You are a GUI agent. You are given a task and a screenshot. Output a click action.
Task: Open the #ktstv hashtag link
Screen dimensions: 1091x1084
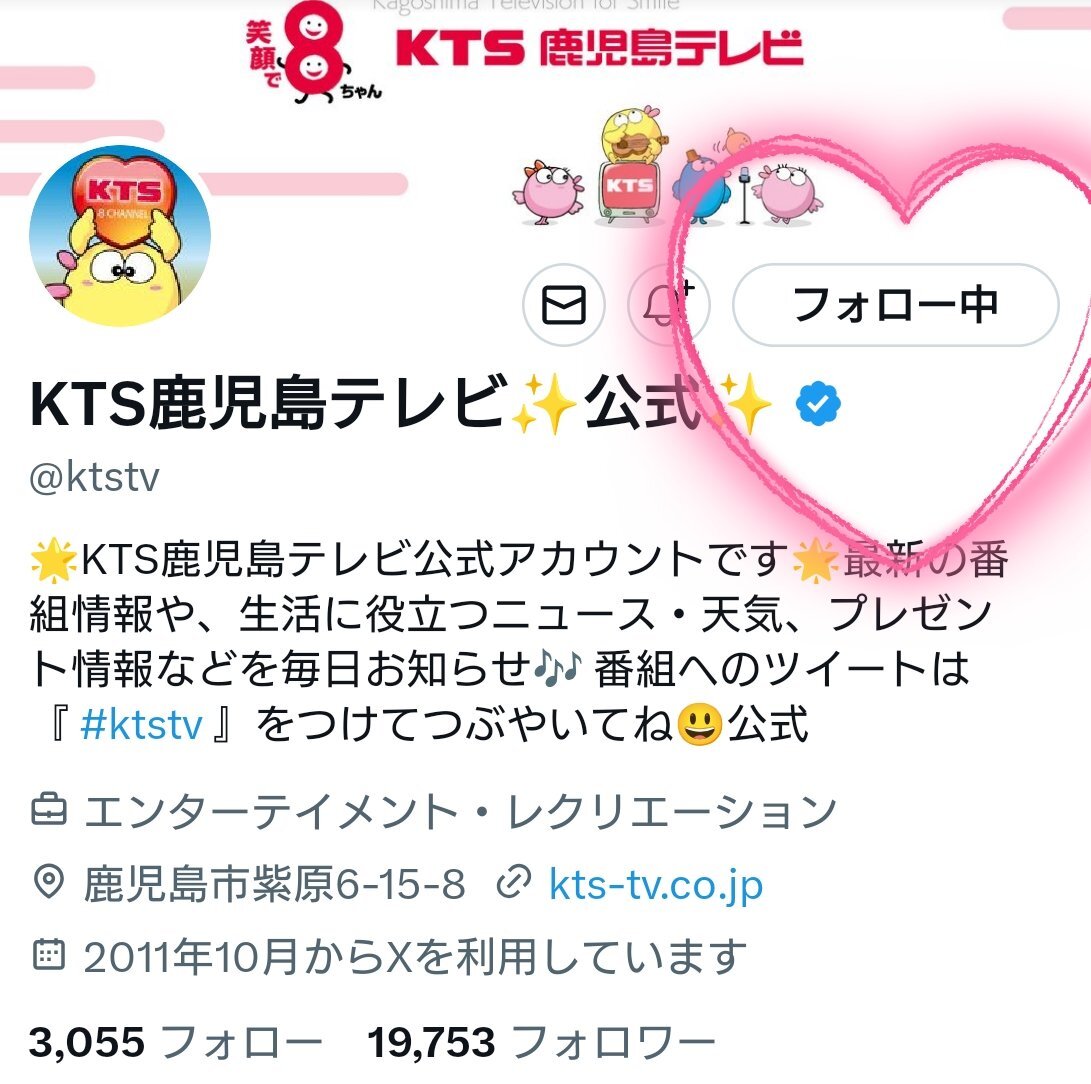tap(141, 724)
